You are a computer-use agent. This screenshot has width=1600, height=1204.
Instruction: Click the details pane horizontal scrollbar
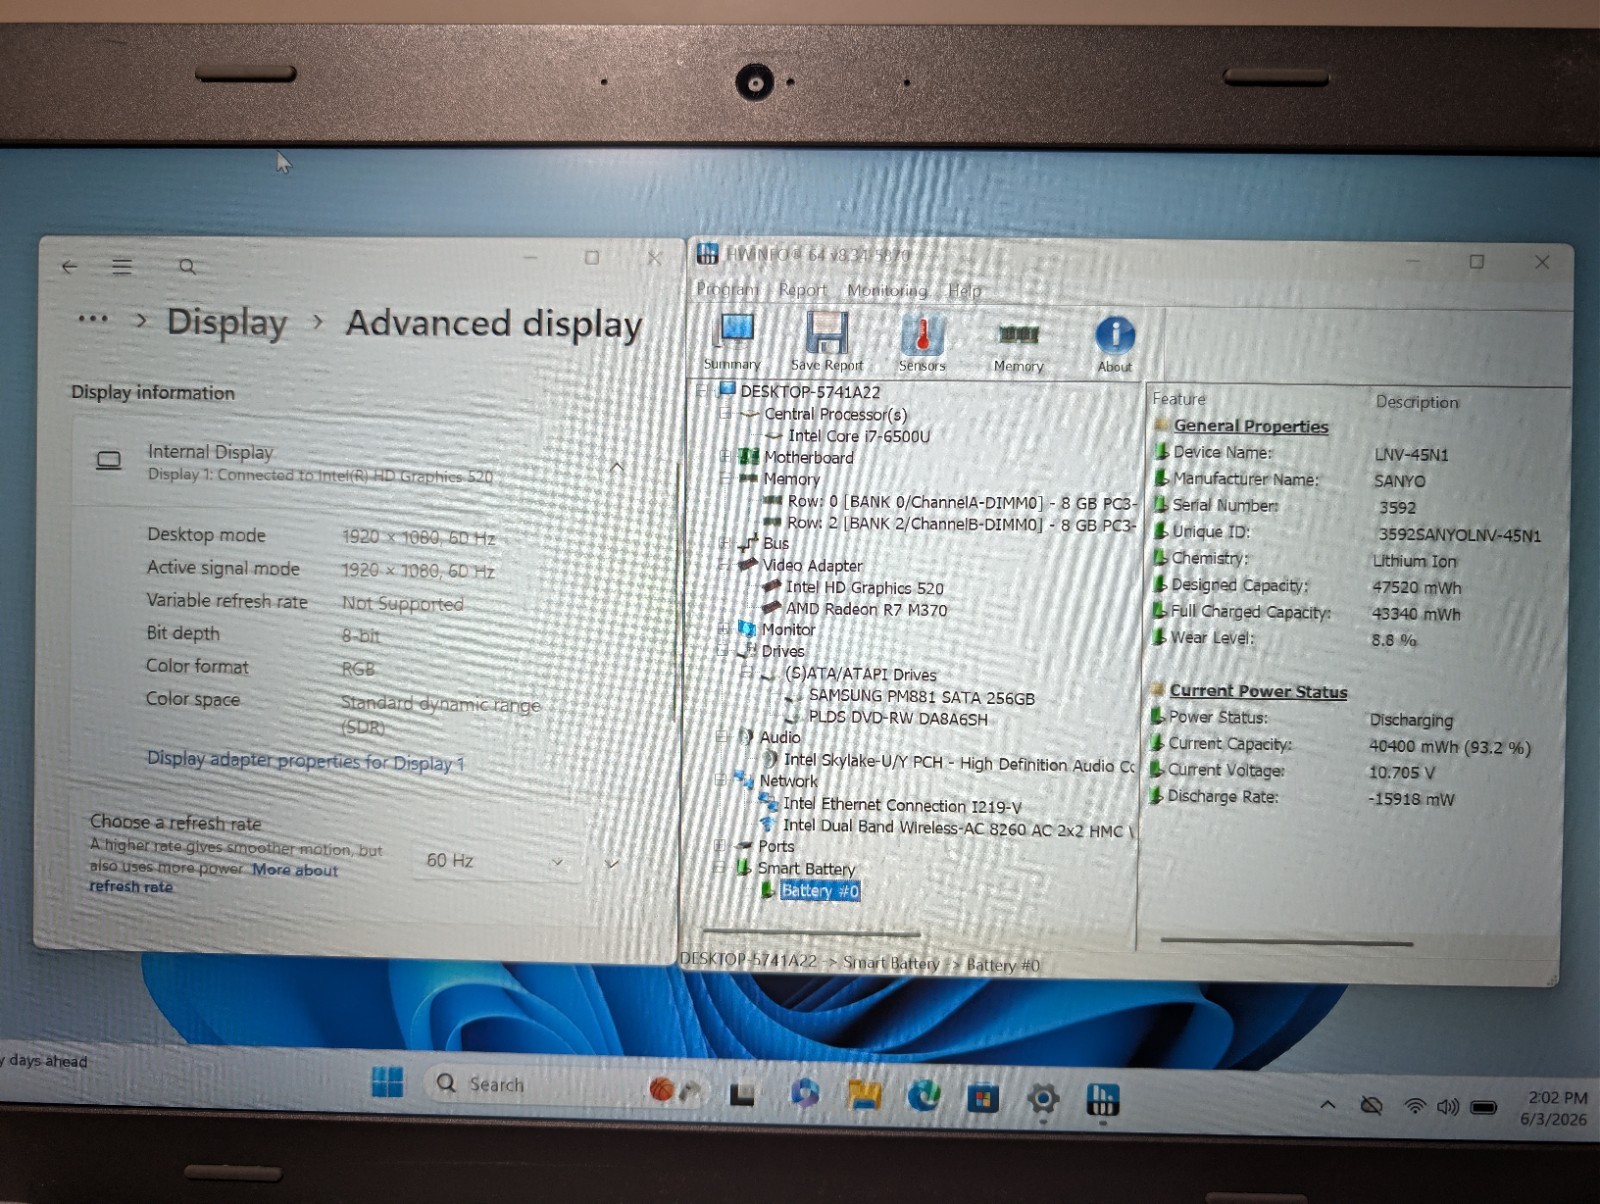pyautogui.click(x=1287, y=941)
